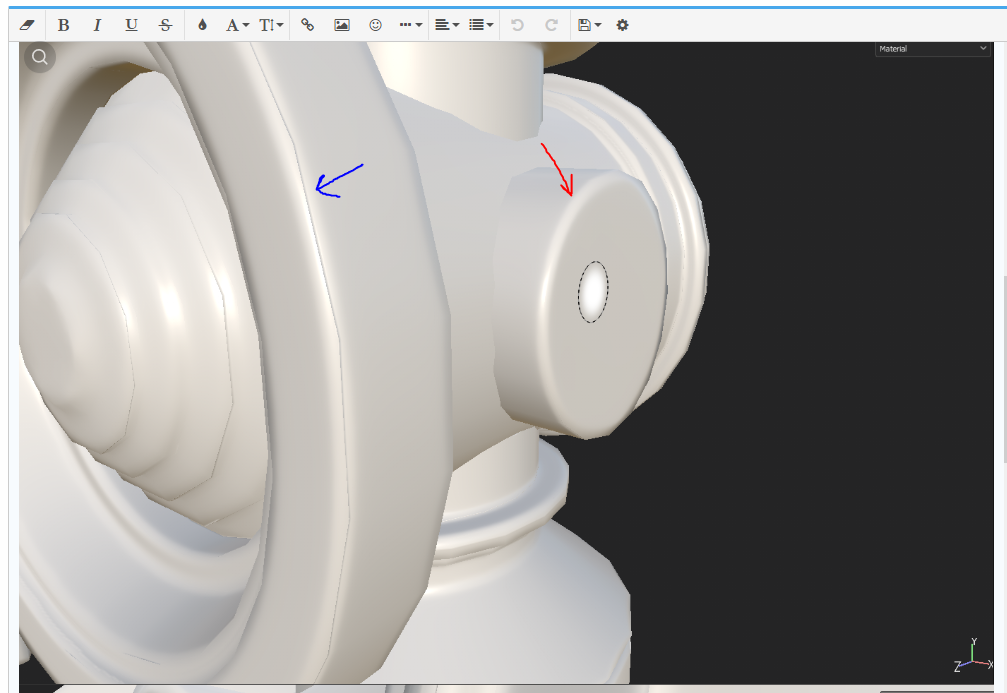Toggle italic text style

click(x=97, y=25)
